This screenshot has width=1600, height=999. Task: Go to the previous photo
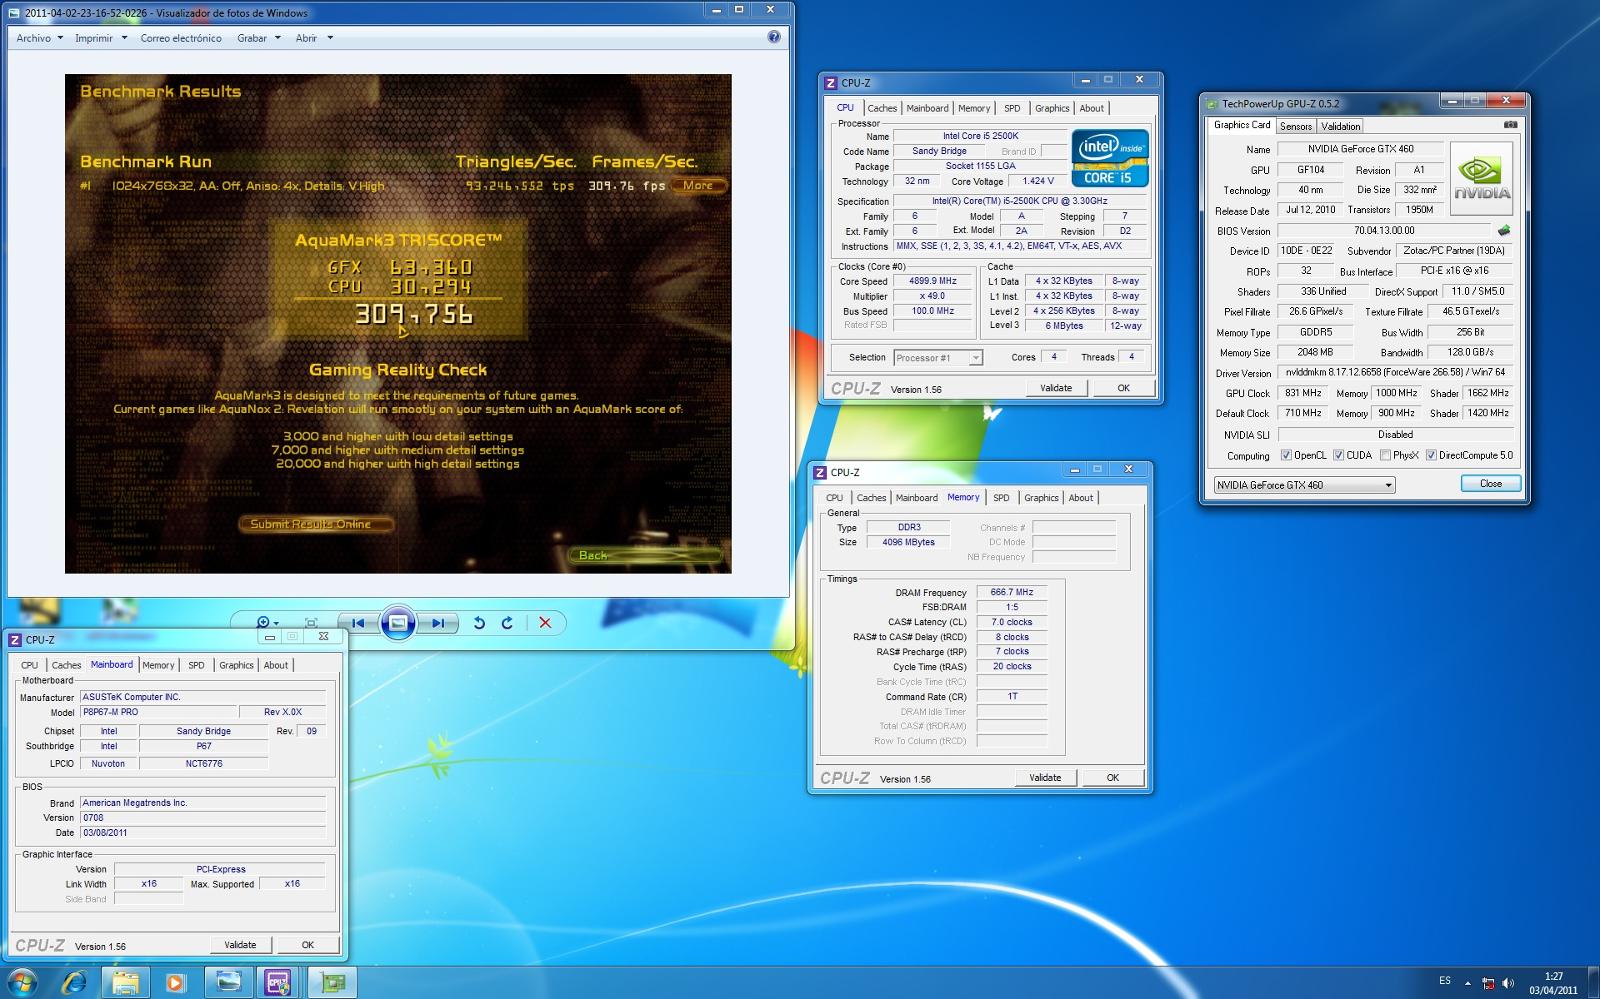[357, 623]
